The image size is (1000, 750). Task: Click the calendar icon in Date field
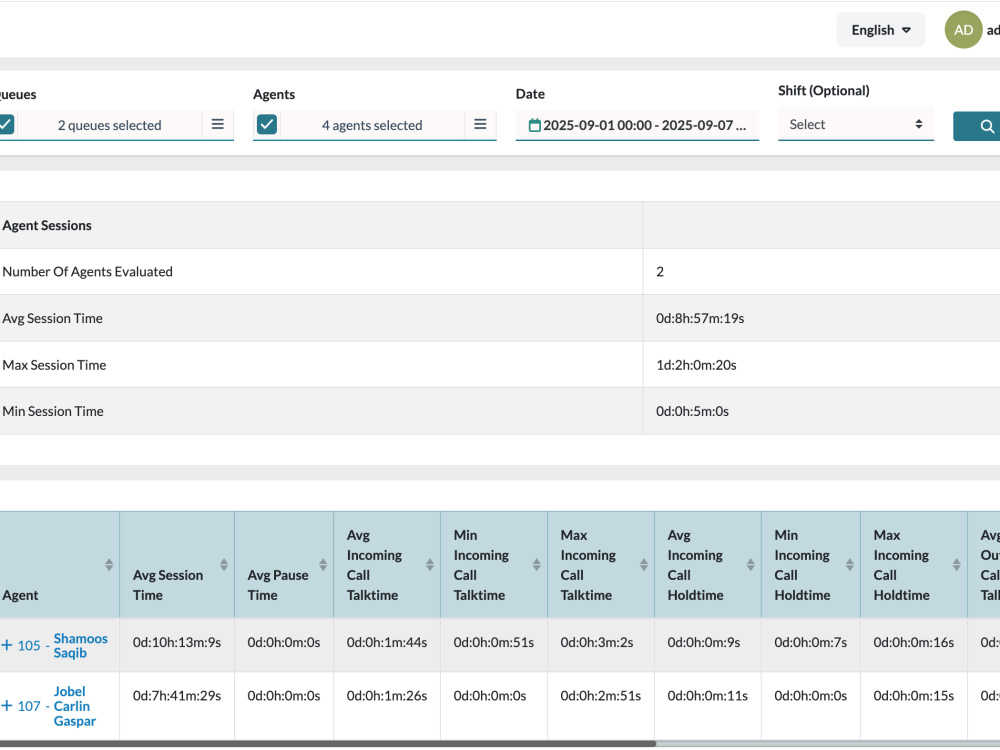click(x=534, y=126)
